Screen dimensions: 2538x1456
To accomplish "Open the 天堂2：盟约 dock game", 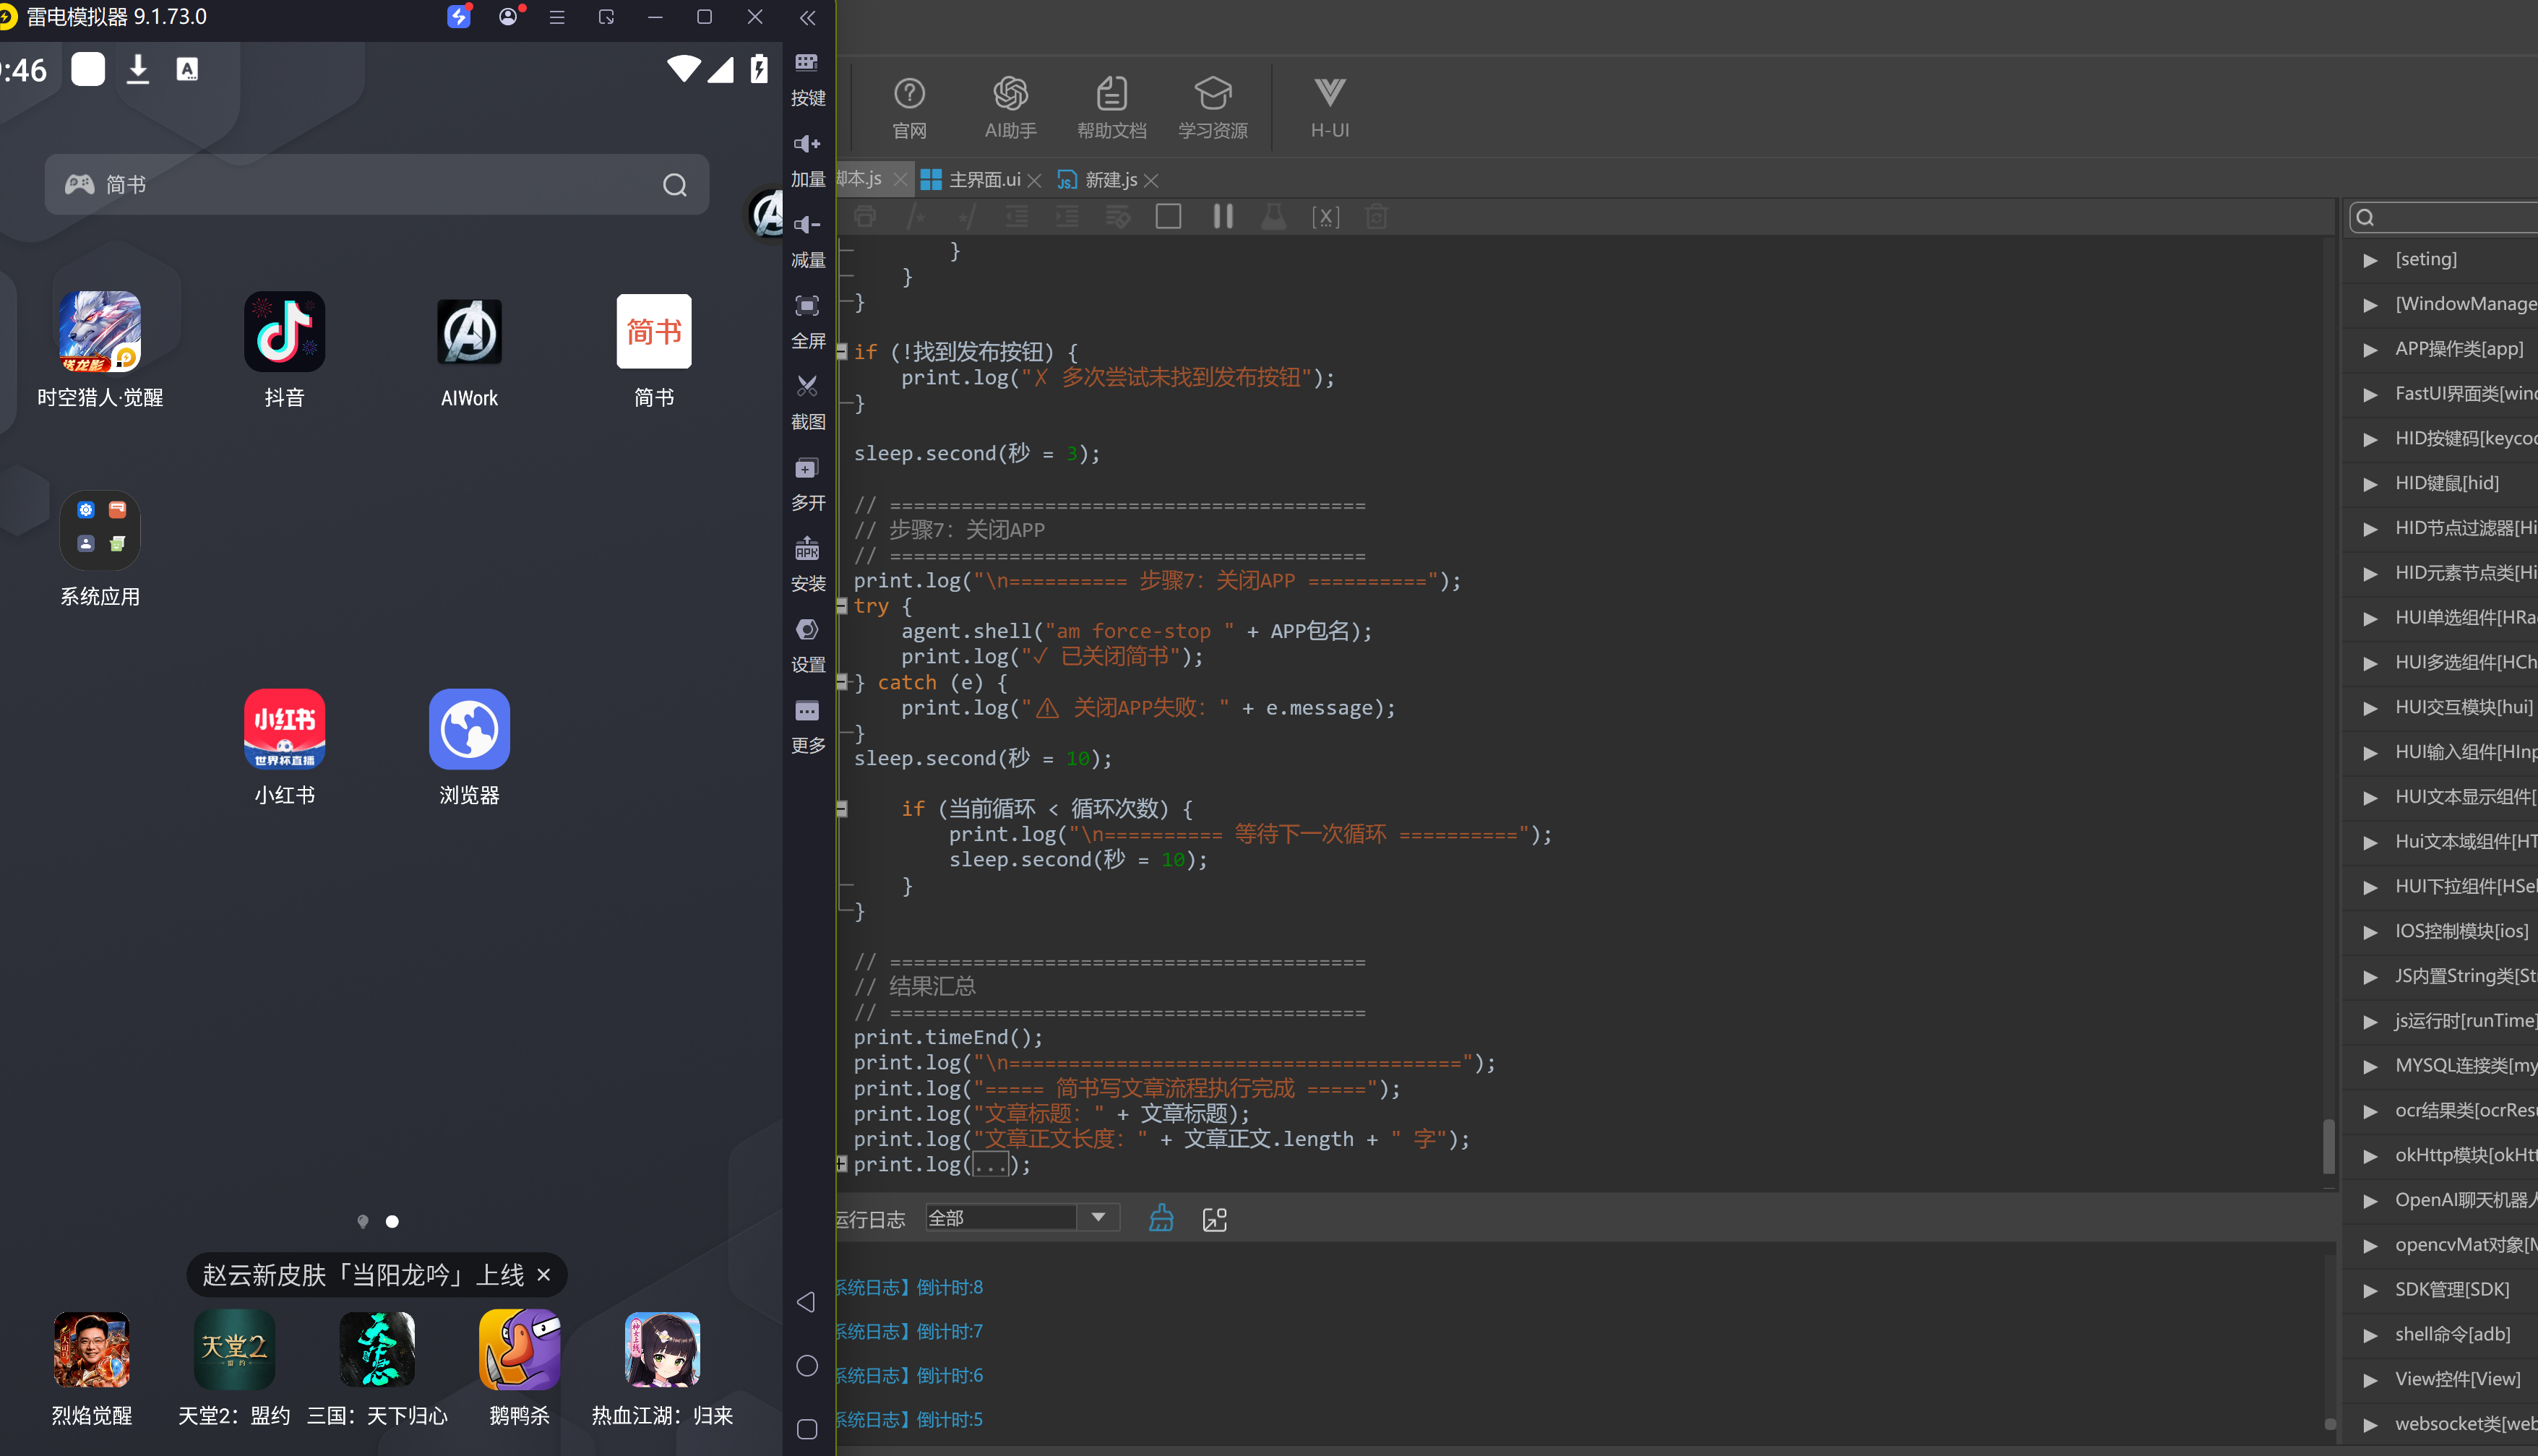I will [234, 1368].
